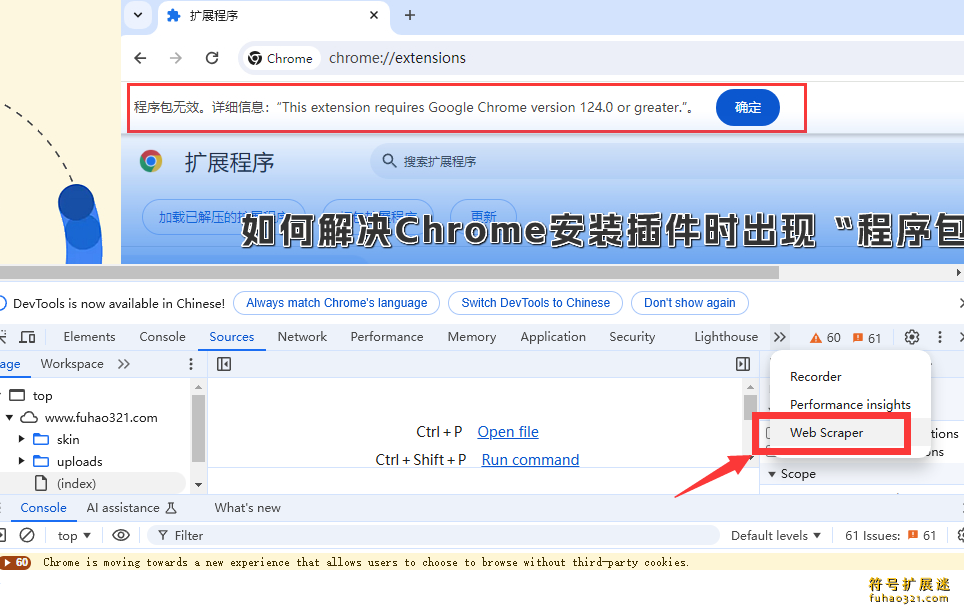
Task: Open DevTools settings gear
Action: tap(912, 337)
